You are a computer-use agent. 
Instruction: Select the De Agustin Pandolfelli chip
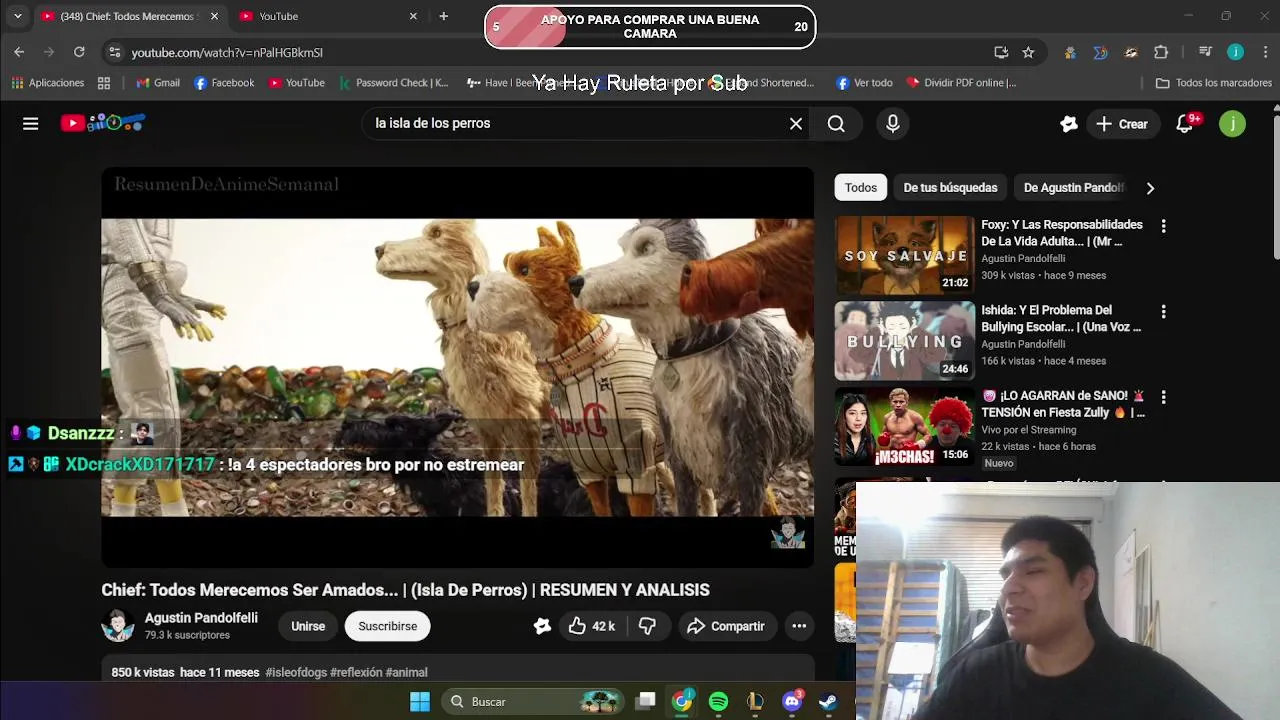(x=1074, y=188)
